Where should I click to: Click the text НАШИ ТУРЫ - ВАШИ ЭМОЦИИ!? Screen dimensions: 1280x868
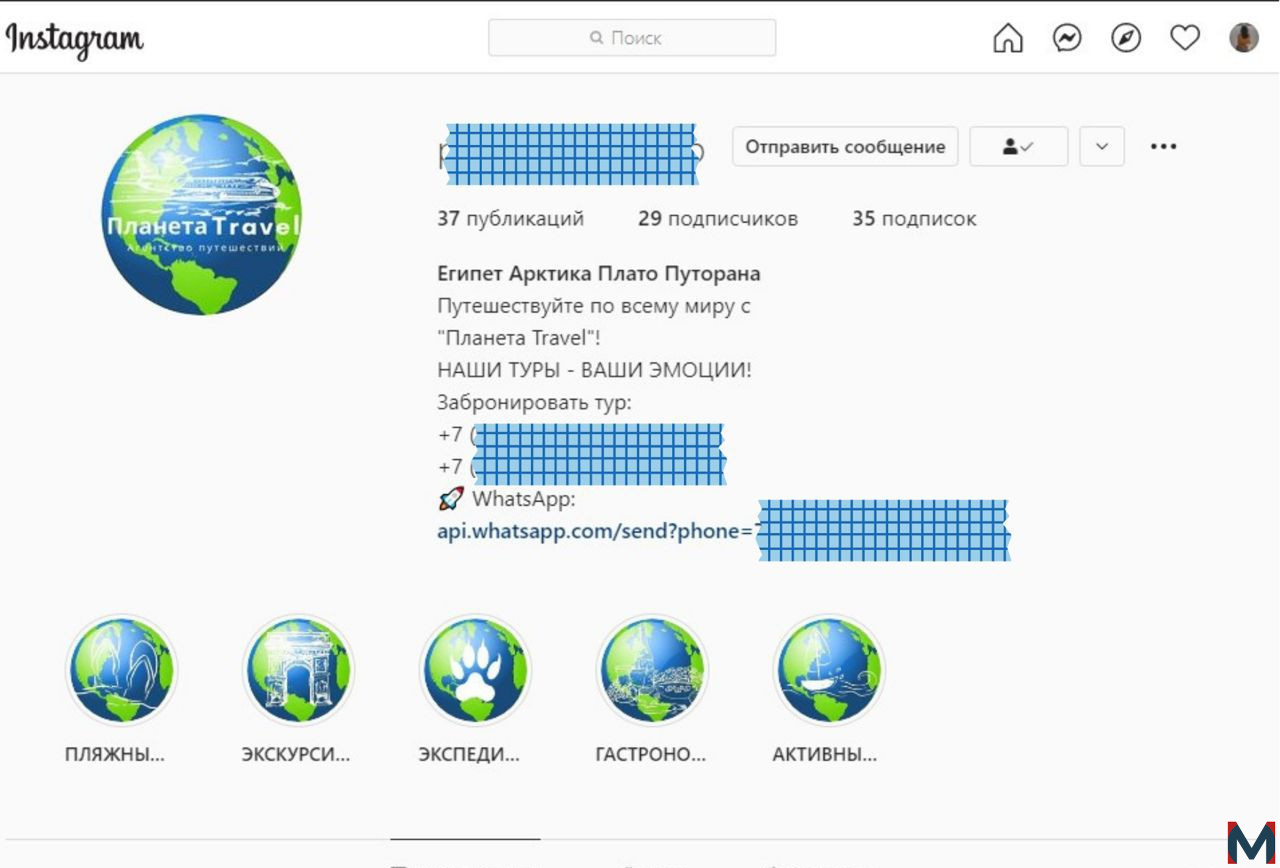(594, 370)
